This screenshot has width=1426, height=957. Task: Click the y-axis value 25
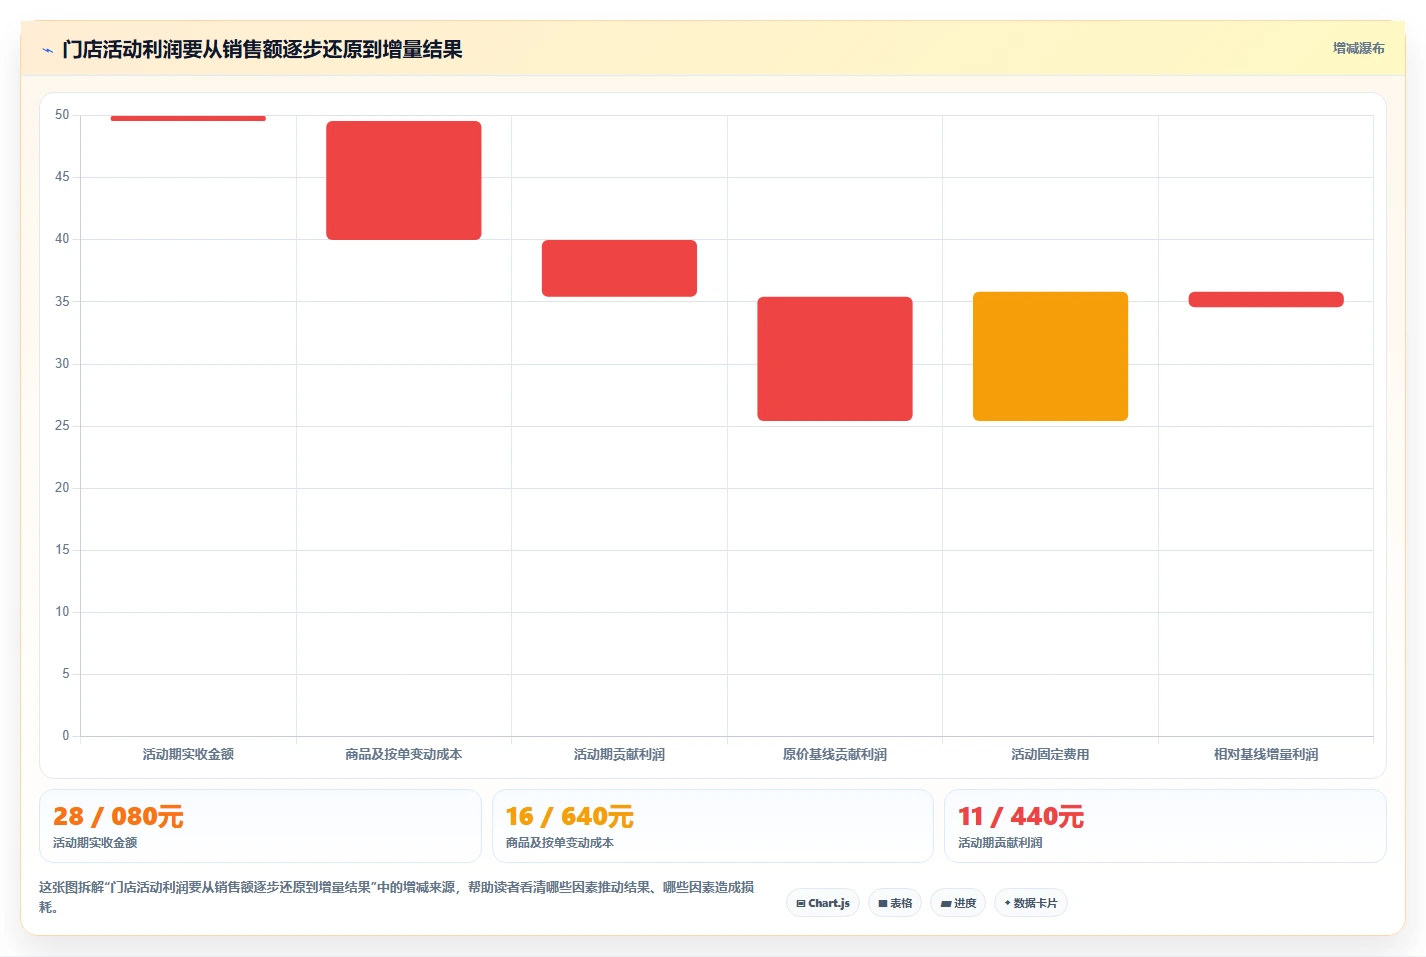point(62,426)
